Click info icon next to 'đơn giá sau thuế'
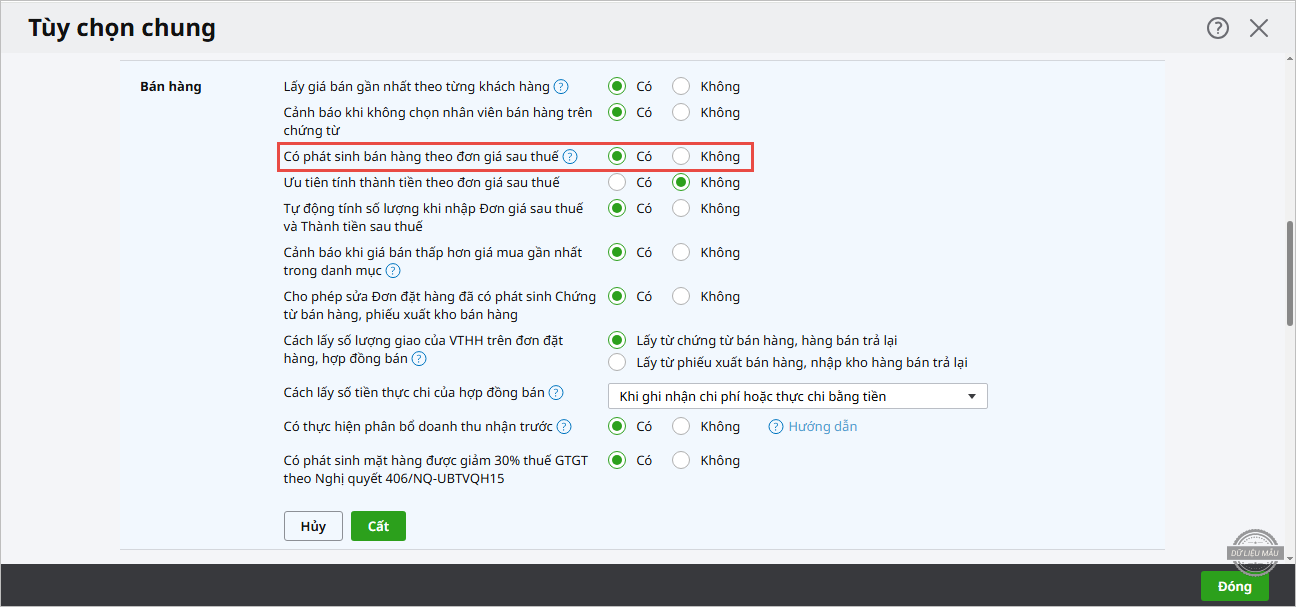 [x=570, y=157]
